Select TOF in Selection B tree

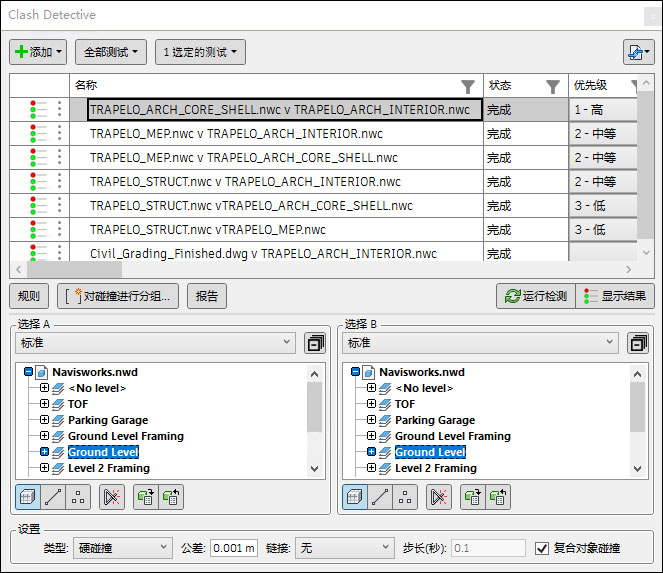(x=405, y=404)
